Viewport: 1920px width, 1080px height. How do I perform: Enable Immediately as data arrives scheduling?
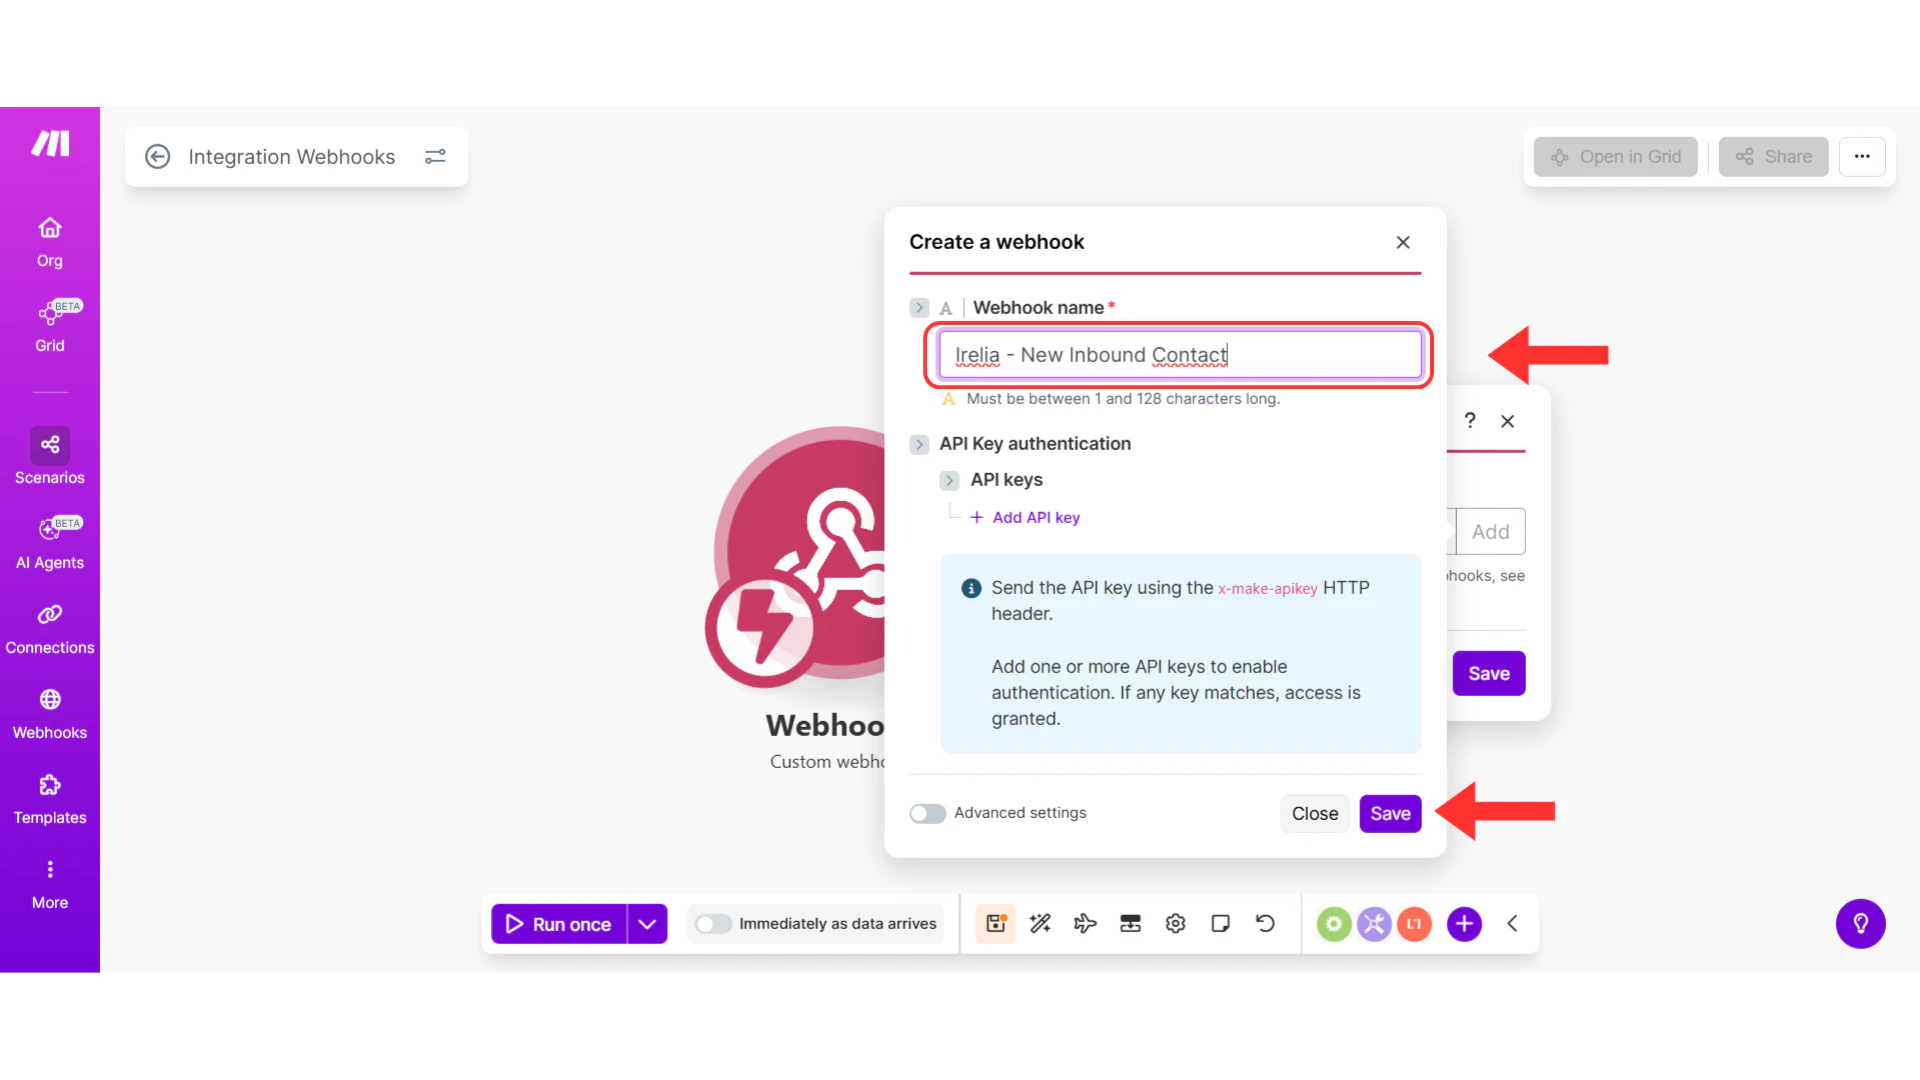click(x=713, y=923)
